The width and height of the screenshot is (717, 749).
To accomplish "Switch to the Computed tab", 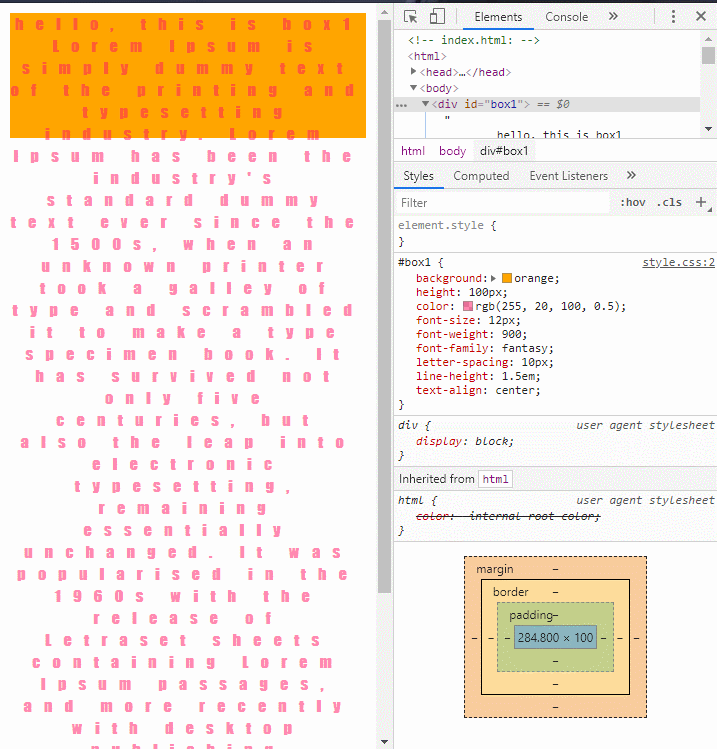I will [x=481, y=176].
